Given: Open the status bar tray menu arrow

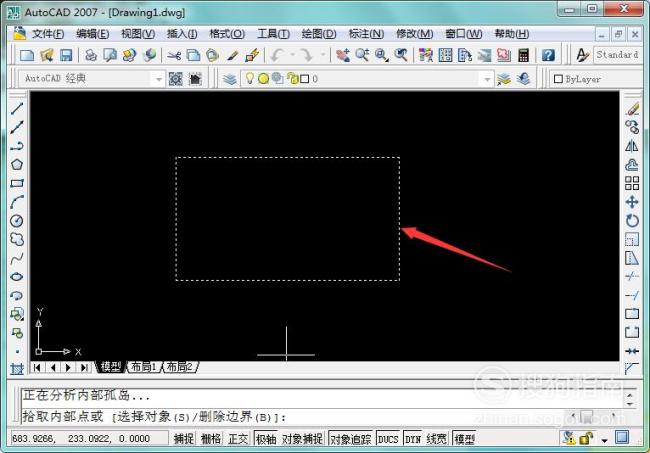Looking at the screenshot, I should (x=604, y=440).
